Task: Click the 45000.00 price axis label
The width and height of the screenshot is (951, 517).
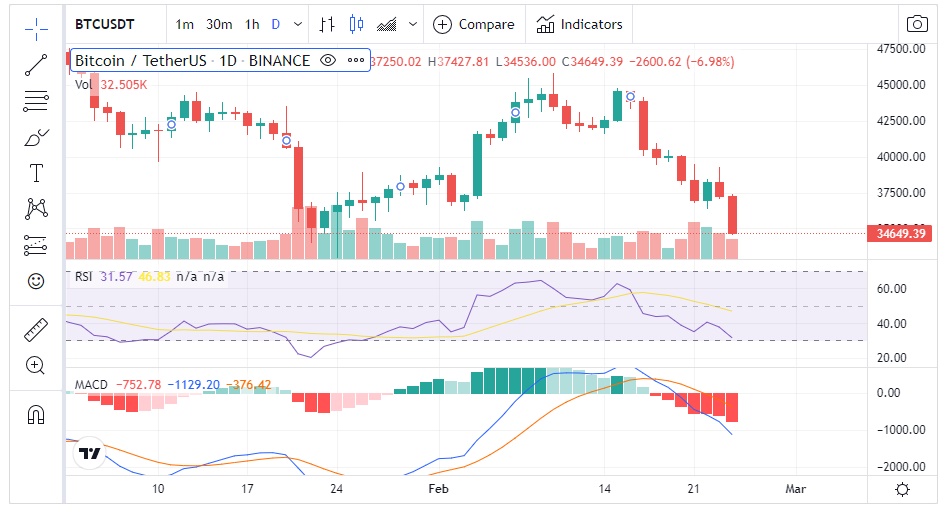Action: point(901,84)
